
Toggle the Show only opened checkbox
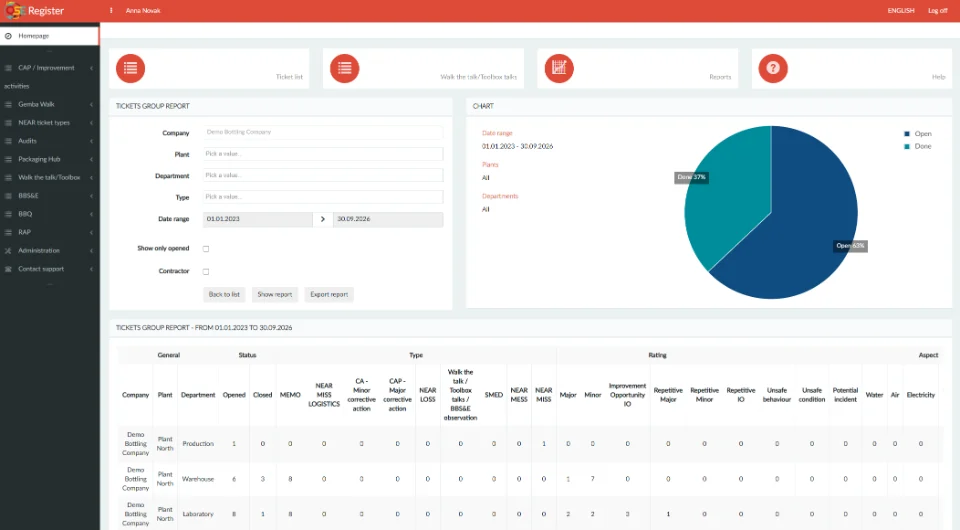click(x=206, y=248)
